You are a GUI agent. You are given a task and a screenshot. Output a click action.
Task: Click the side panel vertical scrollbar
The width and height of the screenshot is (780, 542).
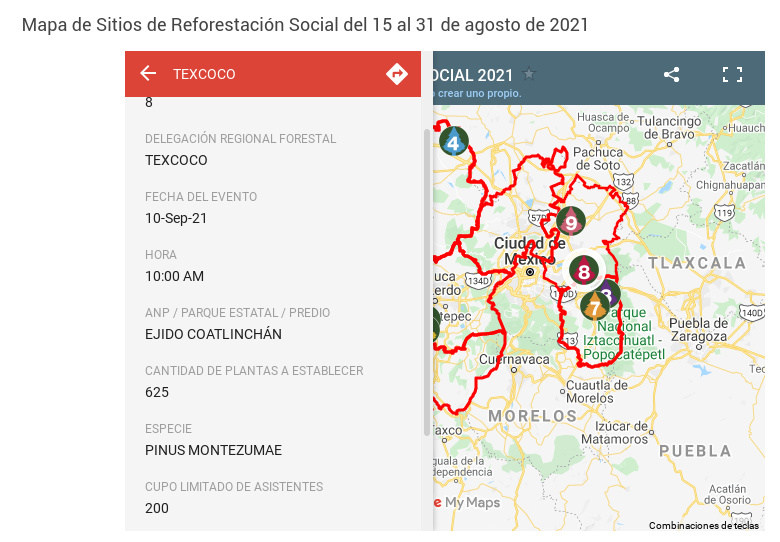427,282
